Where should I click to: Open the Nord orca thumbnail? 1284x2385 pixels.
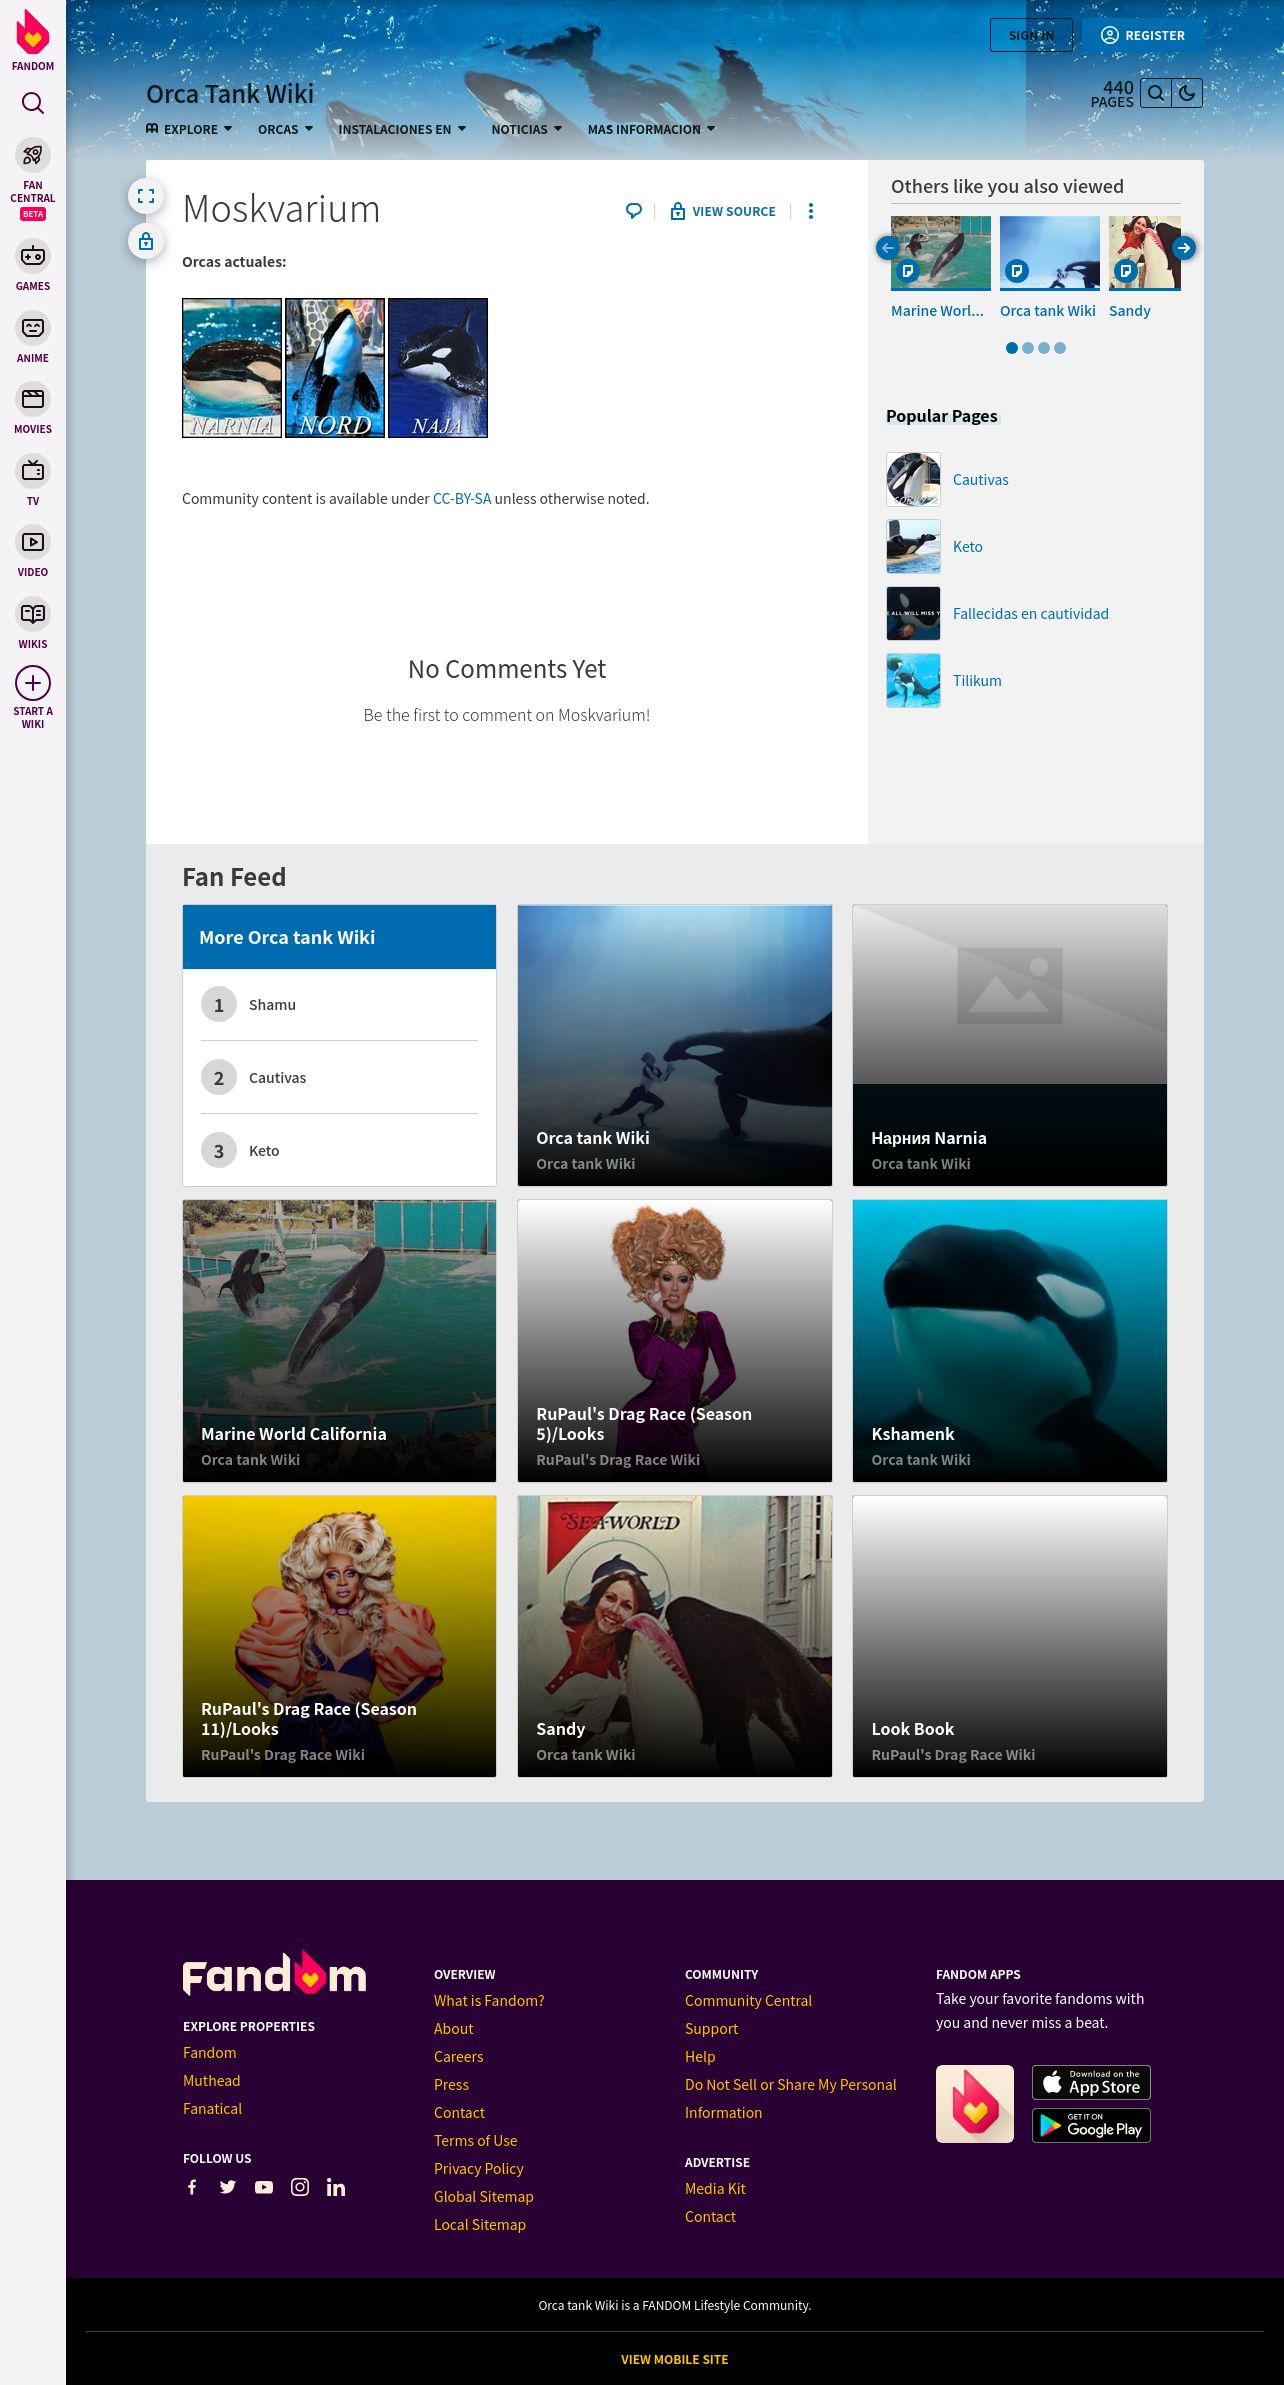(335, 368)
